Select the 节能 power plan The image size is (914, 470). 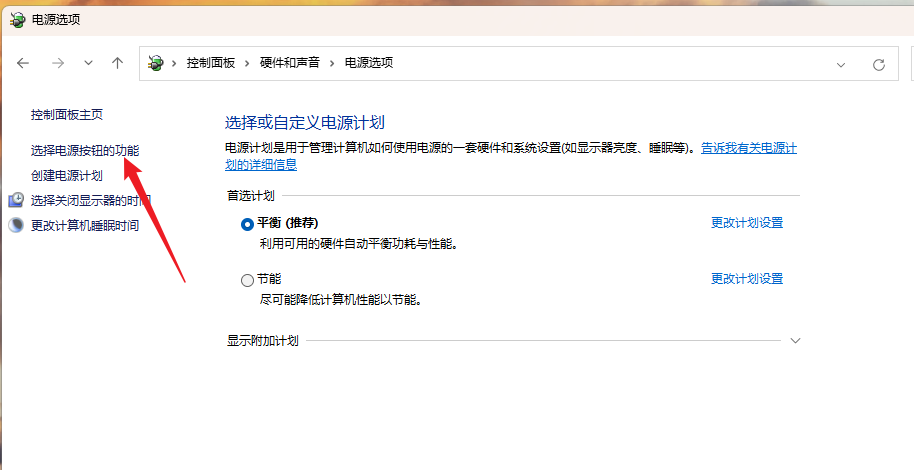click(247, 280)
